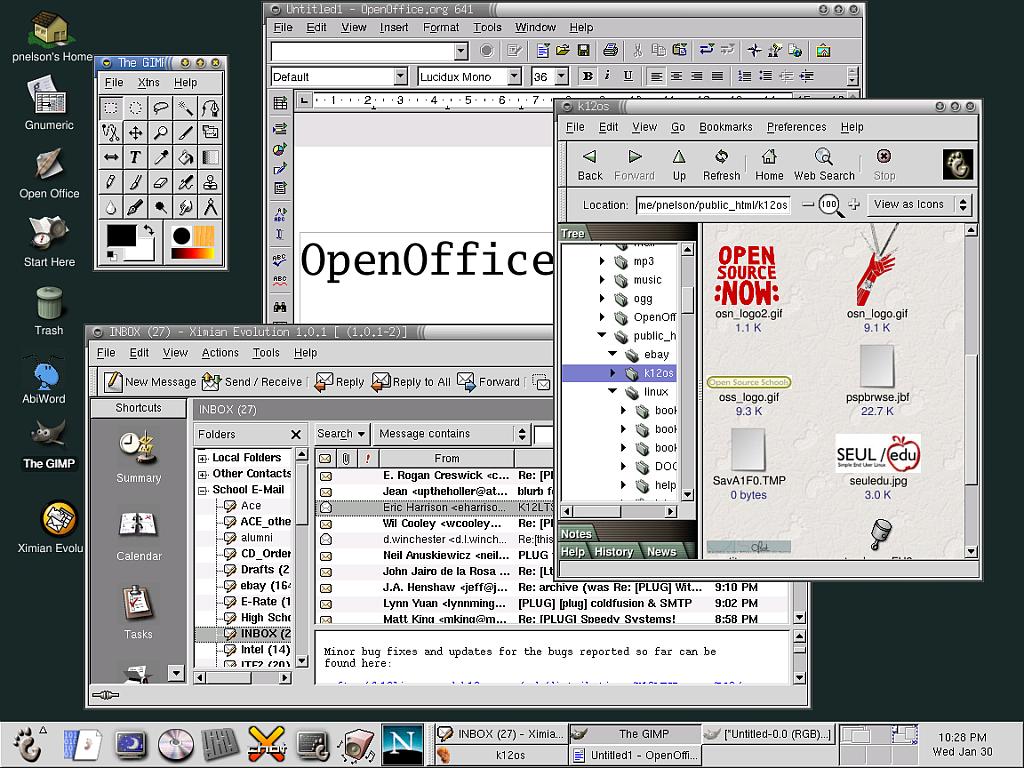Viewport: 1024px width, 768px height.
Task: Choose the Pencil tool in GIMP toolbox
Action: click(110, 182)
